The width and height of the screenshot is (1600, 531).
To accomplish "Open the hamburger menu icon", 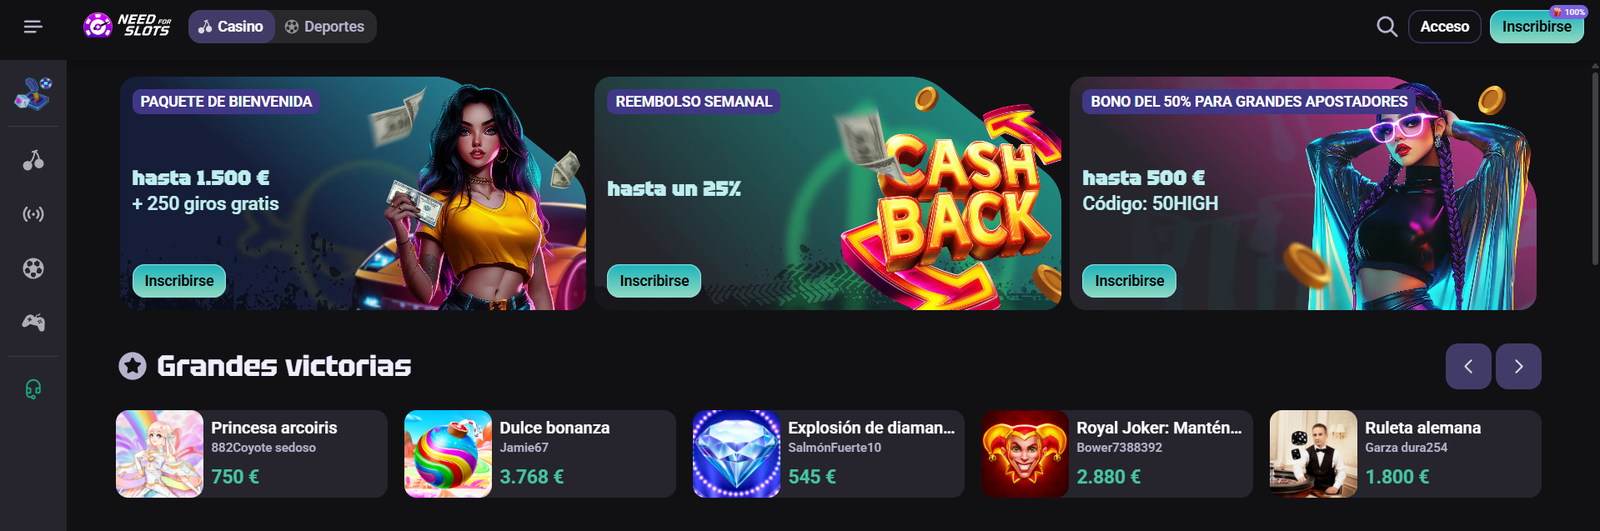I will point(33,27).
